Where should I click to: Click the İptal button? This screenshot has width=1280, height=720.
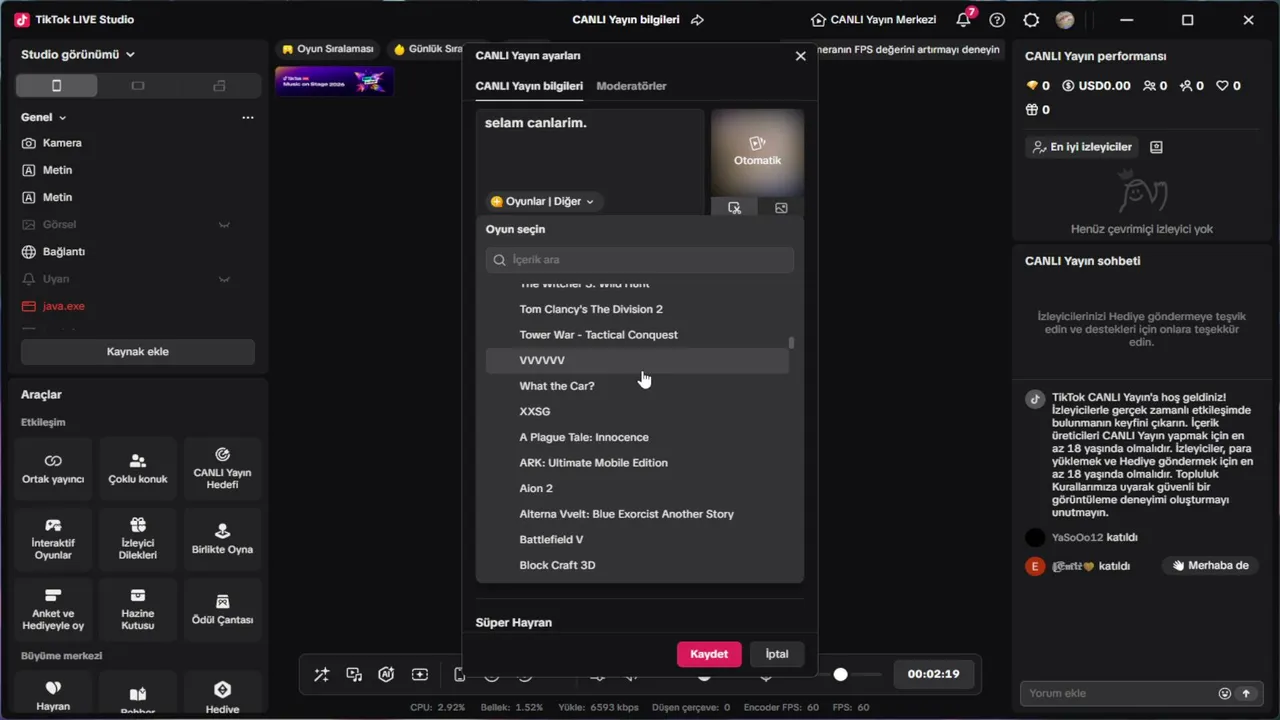[777, 654]
